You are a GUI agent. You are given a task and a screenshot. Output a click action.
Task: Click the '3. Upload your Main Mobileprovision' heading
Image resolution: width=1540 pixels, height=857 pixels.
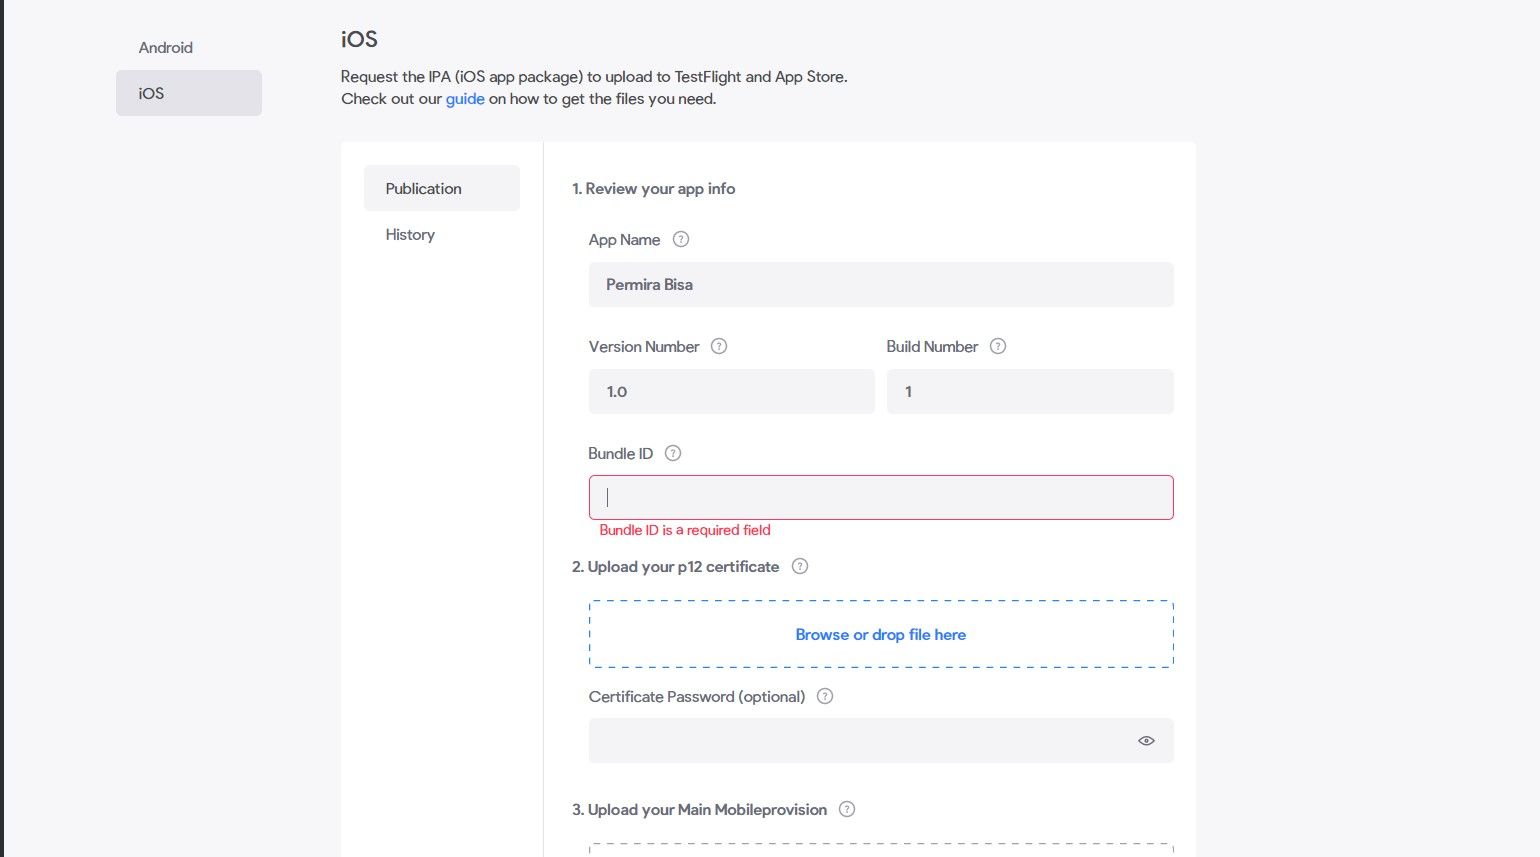click(700, 809)
